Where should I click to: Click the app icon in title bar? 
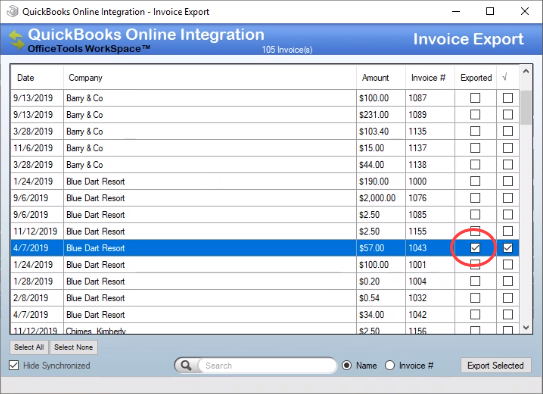coord(12,11)
